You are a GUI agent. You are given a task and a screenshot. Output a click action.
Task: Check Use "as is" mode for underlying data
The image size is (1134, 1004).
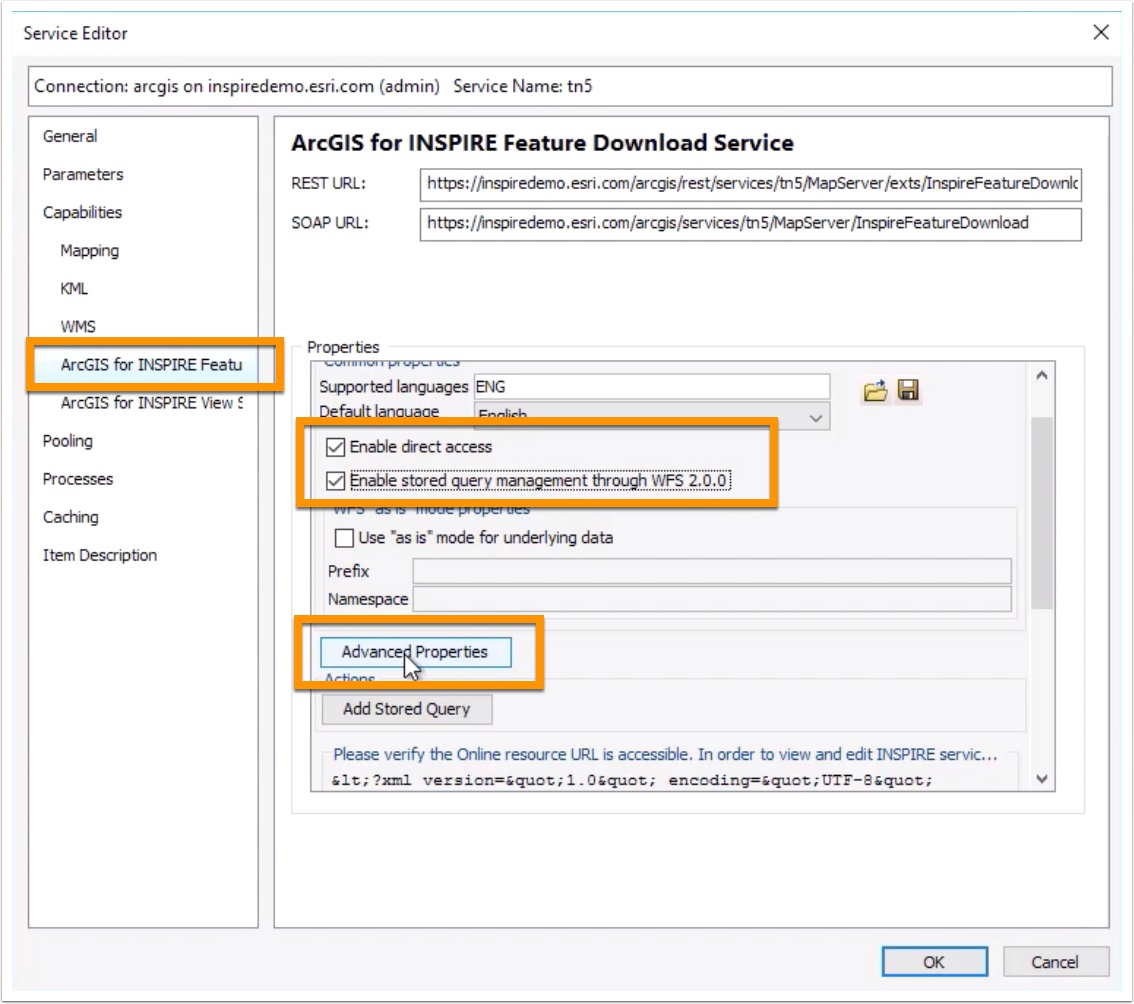[x=344, y=538]
